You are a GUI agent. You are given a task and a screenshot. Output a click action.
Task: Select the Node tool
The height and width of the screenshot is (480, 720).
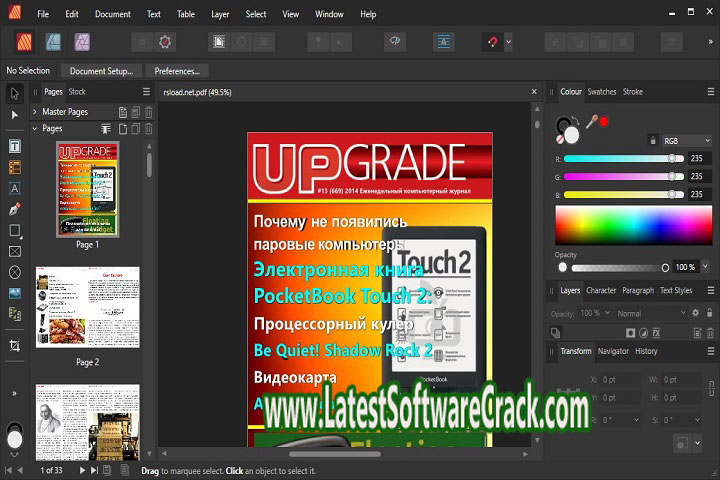click(15, 115)
